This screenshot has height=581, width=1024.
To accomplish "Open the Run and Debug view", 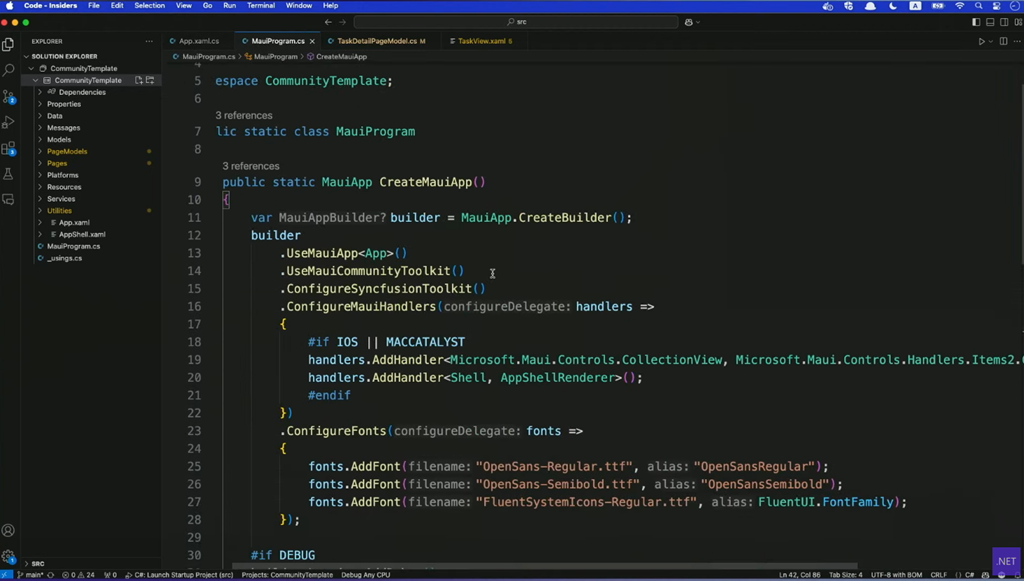I will point(8,122).
